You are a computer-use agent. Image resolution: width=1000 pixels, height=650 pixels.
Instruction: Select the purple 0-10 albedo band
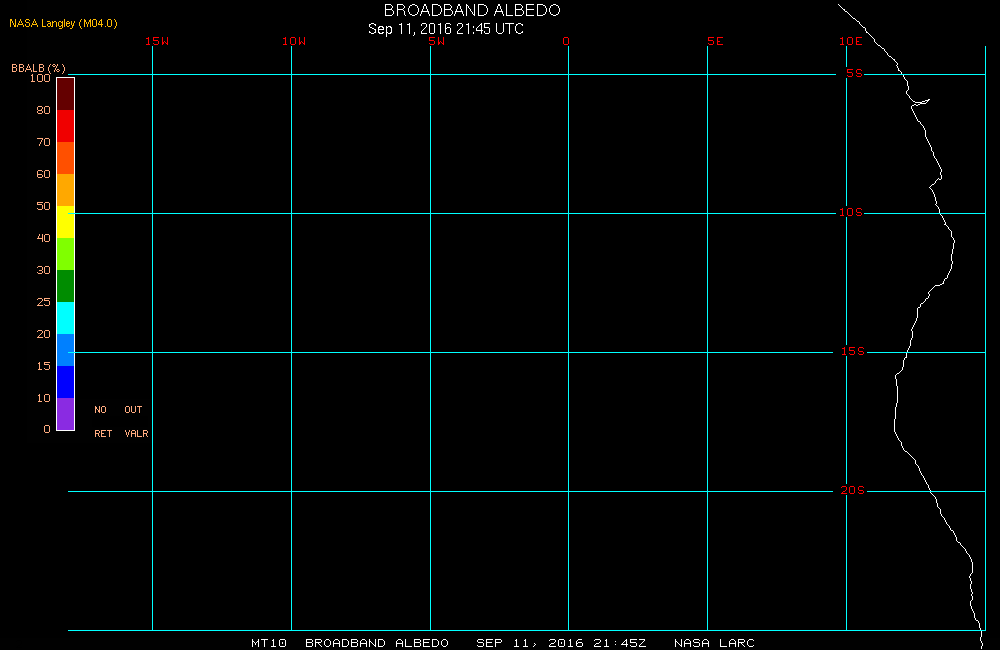point(66,414)
